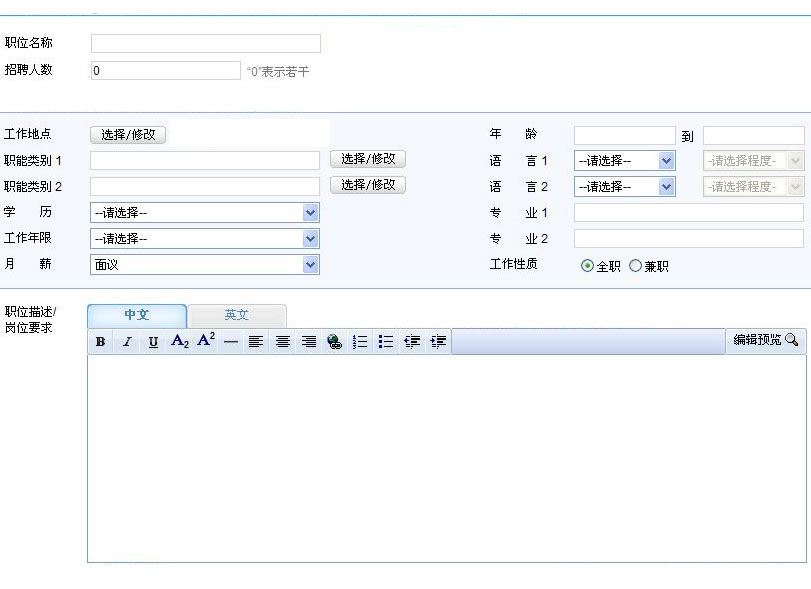Switch to the 英文 tab

tap(237, 315)
